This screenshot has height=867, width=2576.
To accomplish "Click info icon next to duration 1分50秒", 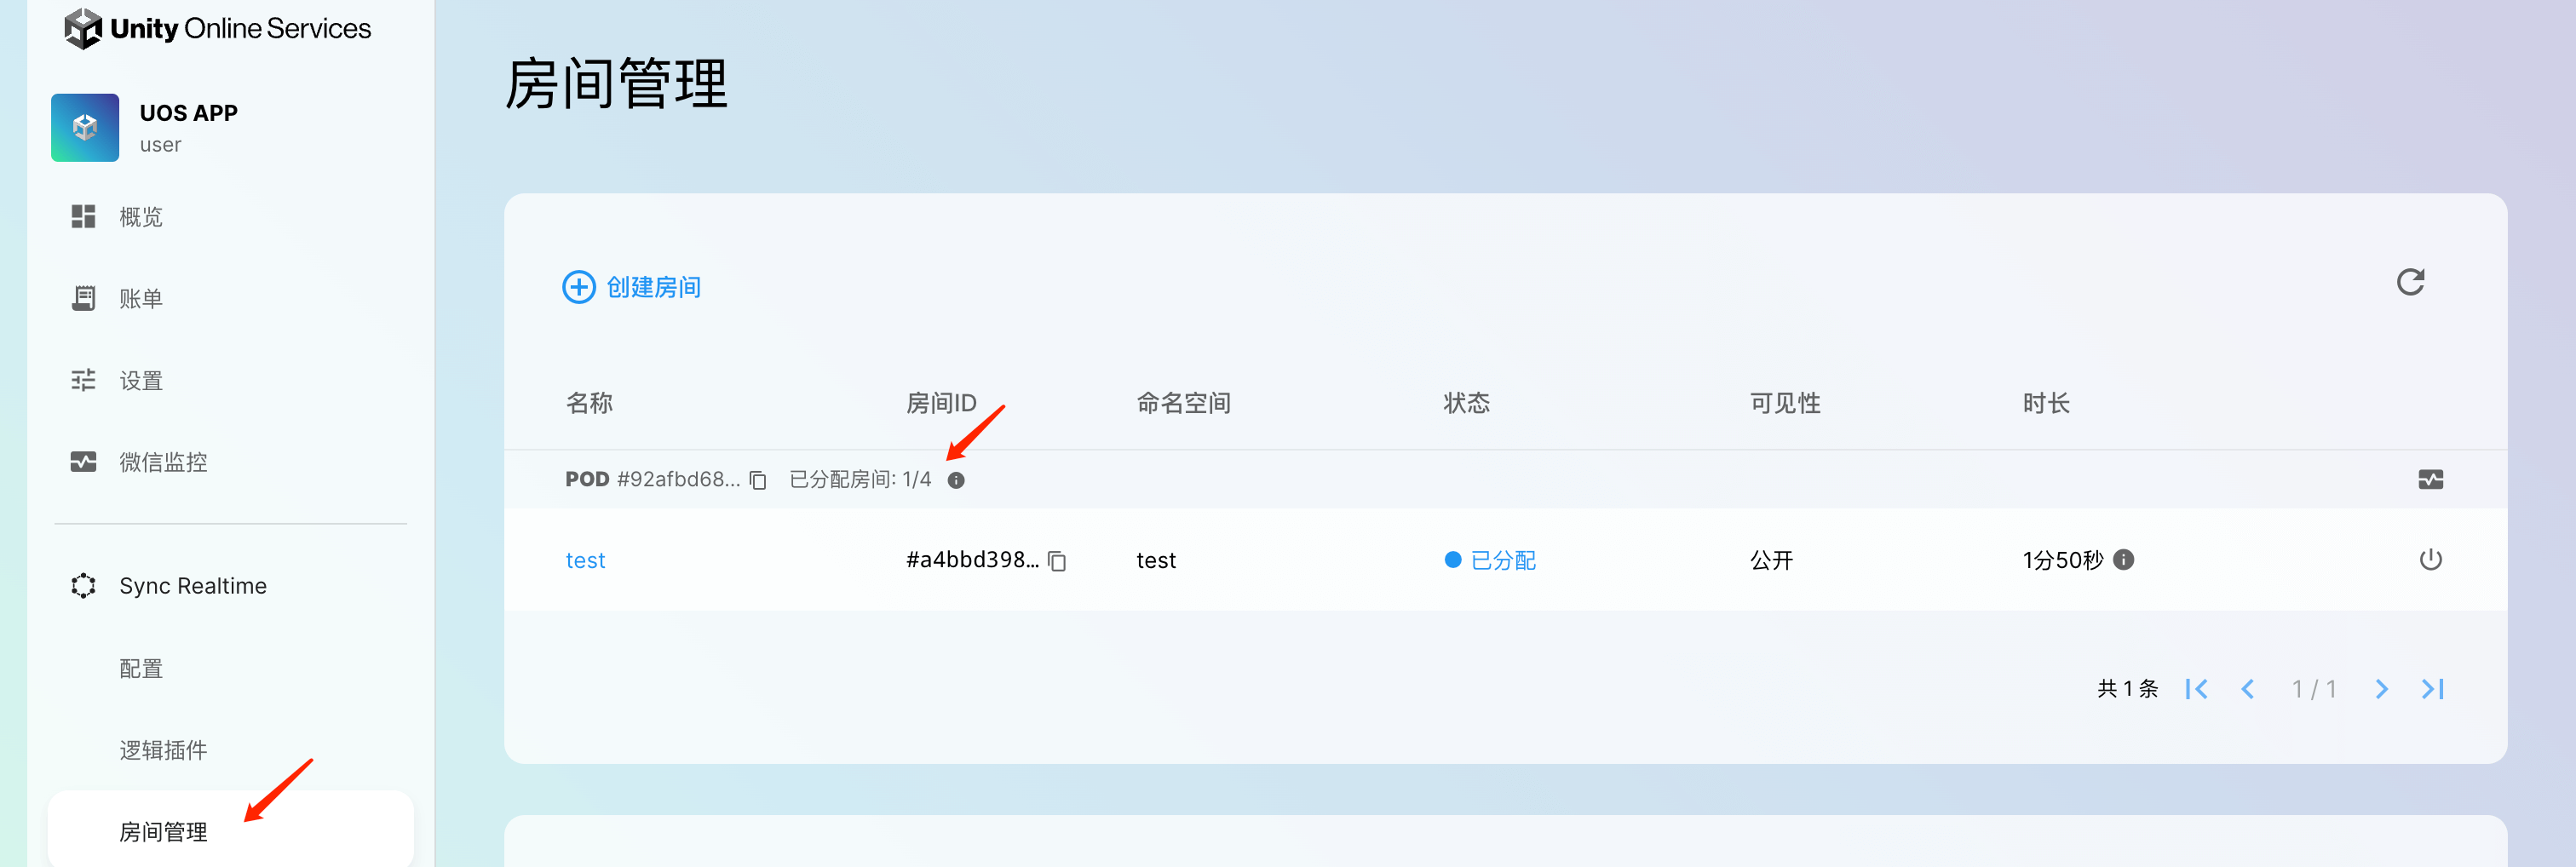I will [x=2124, y=560].
